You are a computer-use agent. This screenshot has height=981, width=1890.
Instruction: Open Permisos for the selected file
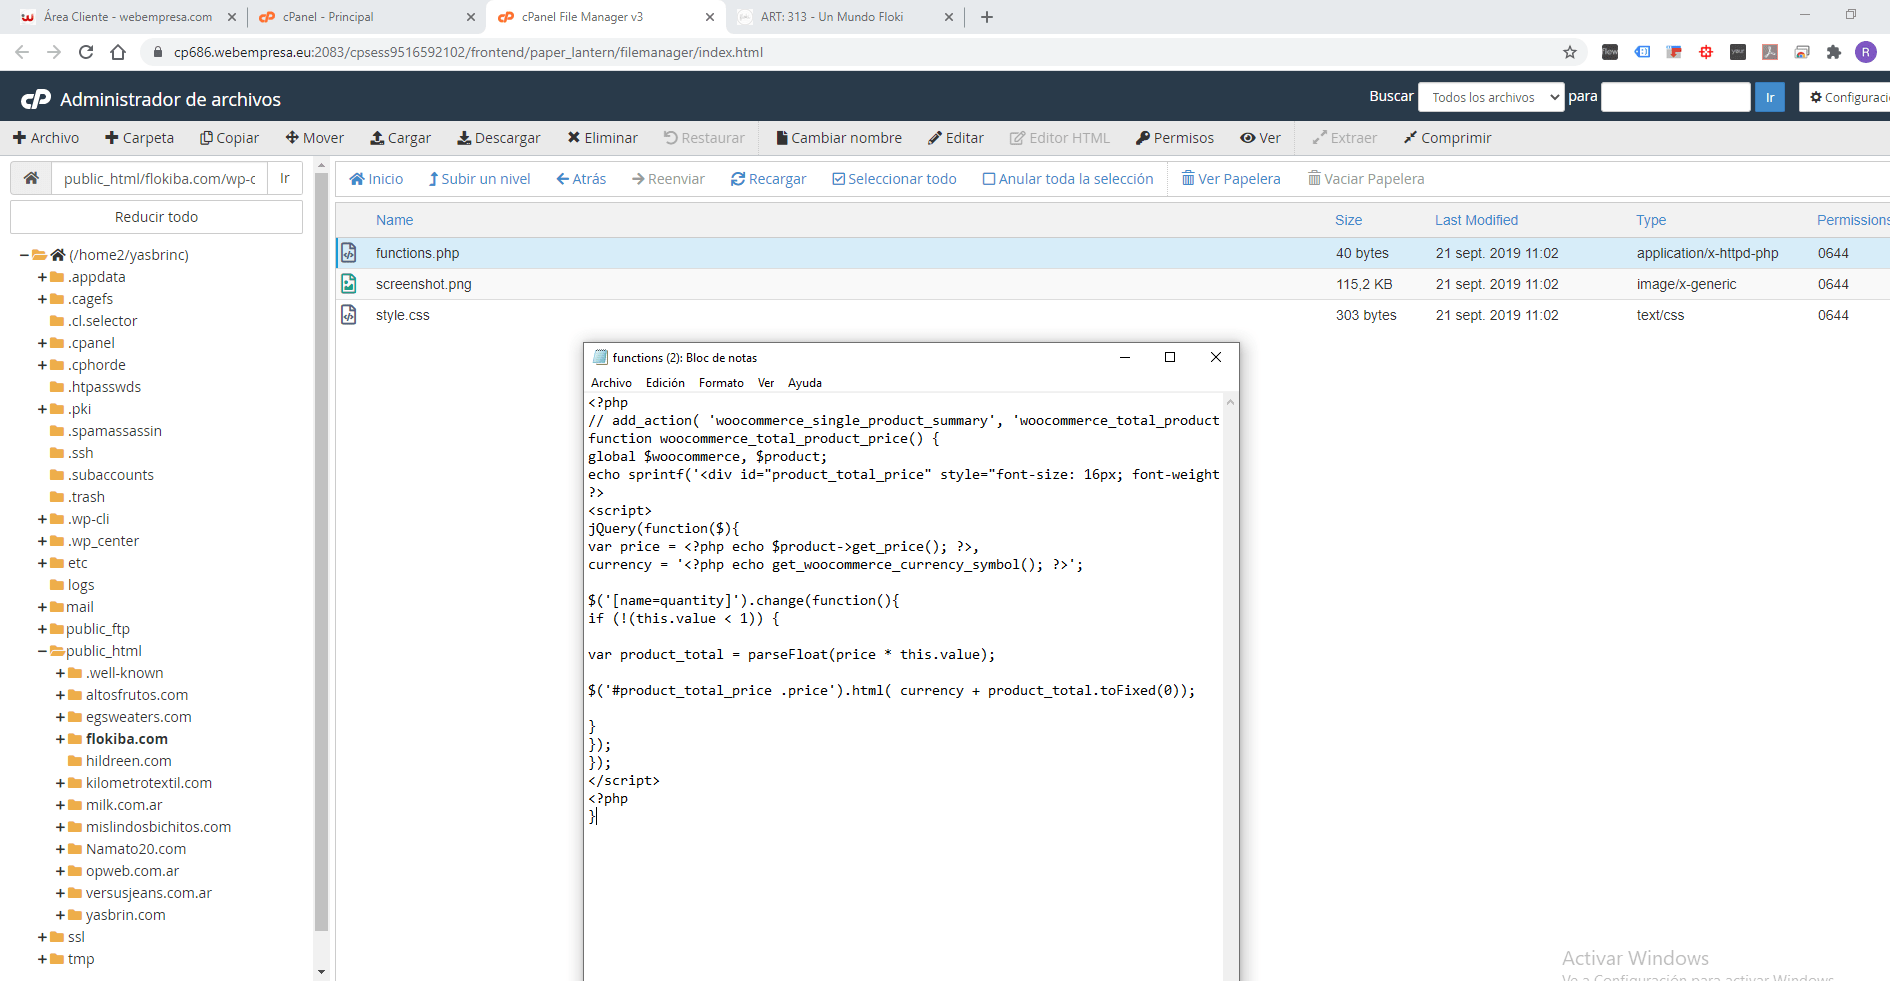[x=1175, y=138]
